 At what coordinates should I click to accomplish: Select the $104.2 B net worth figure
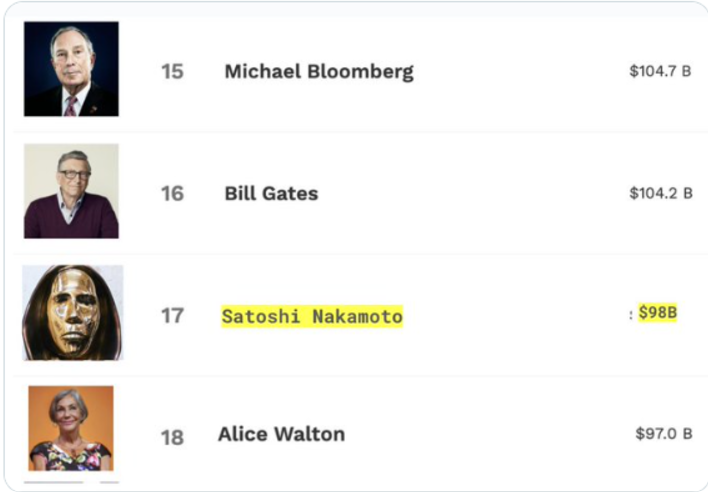tap(660, 193)
